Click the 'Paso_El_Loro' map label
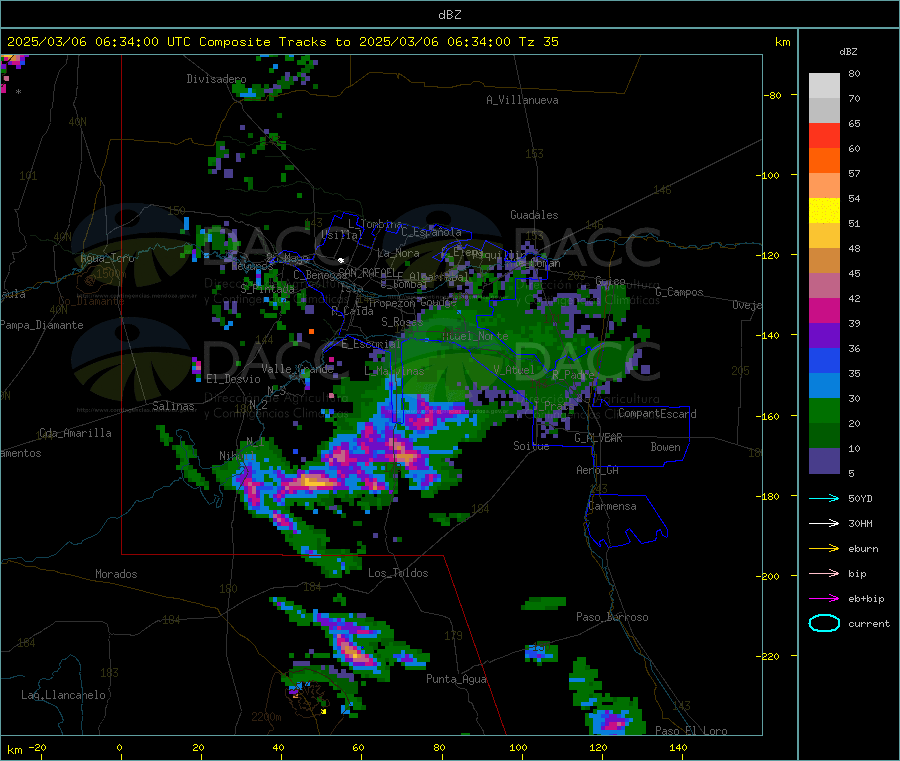900x761 pixels. pos(691,731)
